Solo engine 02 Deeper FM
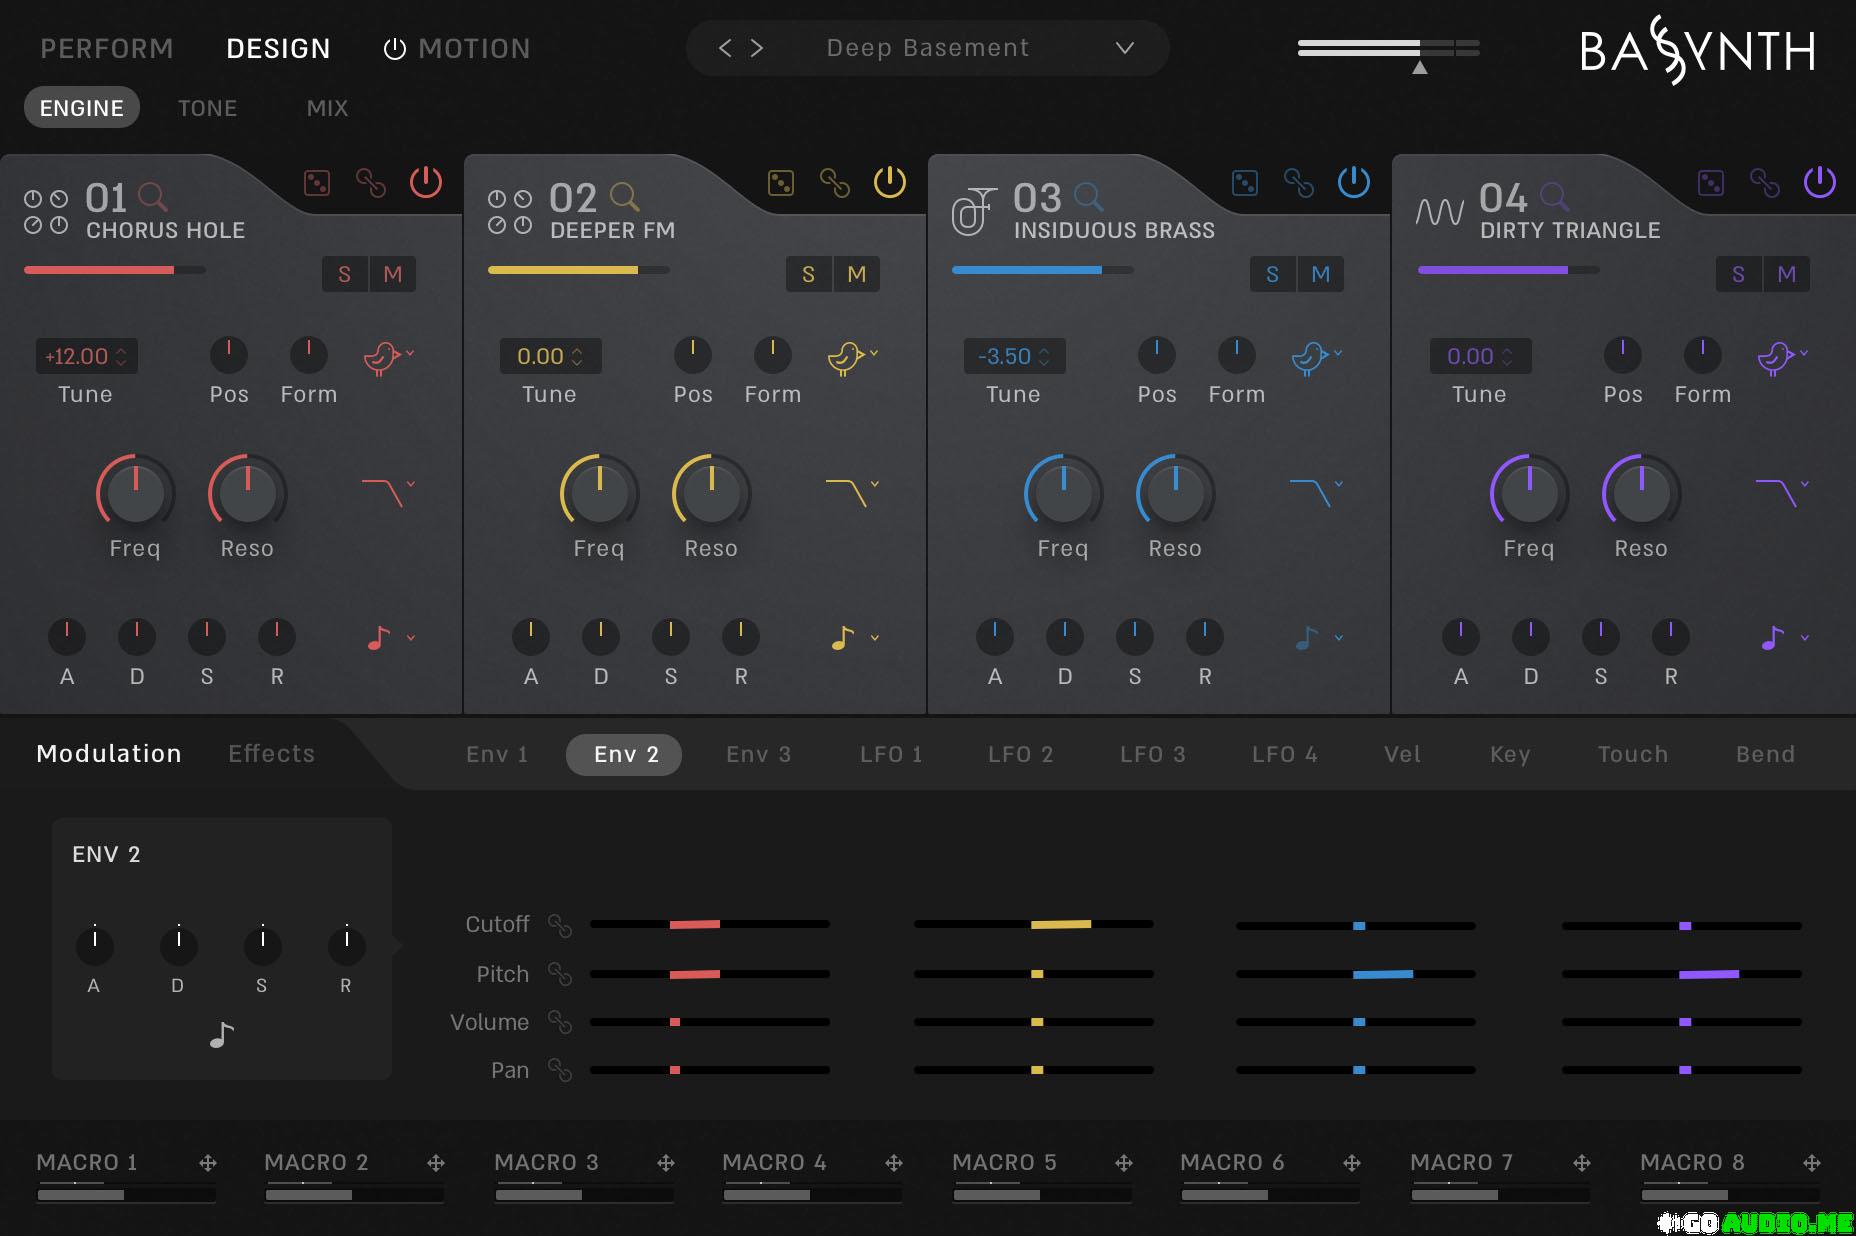The width and height of the screenshot is (1856, 1236). pos(808,274)
